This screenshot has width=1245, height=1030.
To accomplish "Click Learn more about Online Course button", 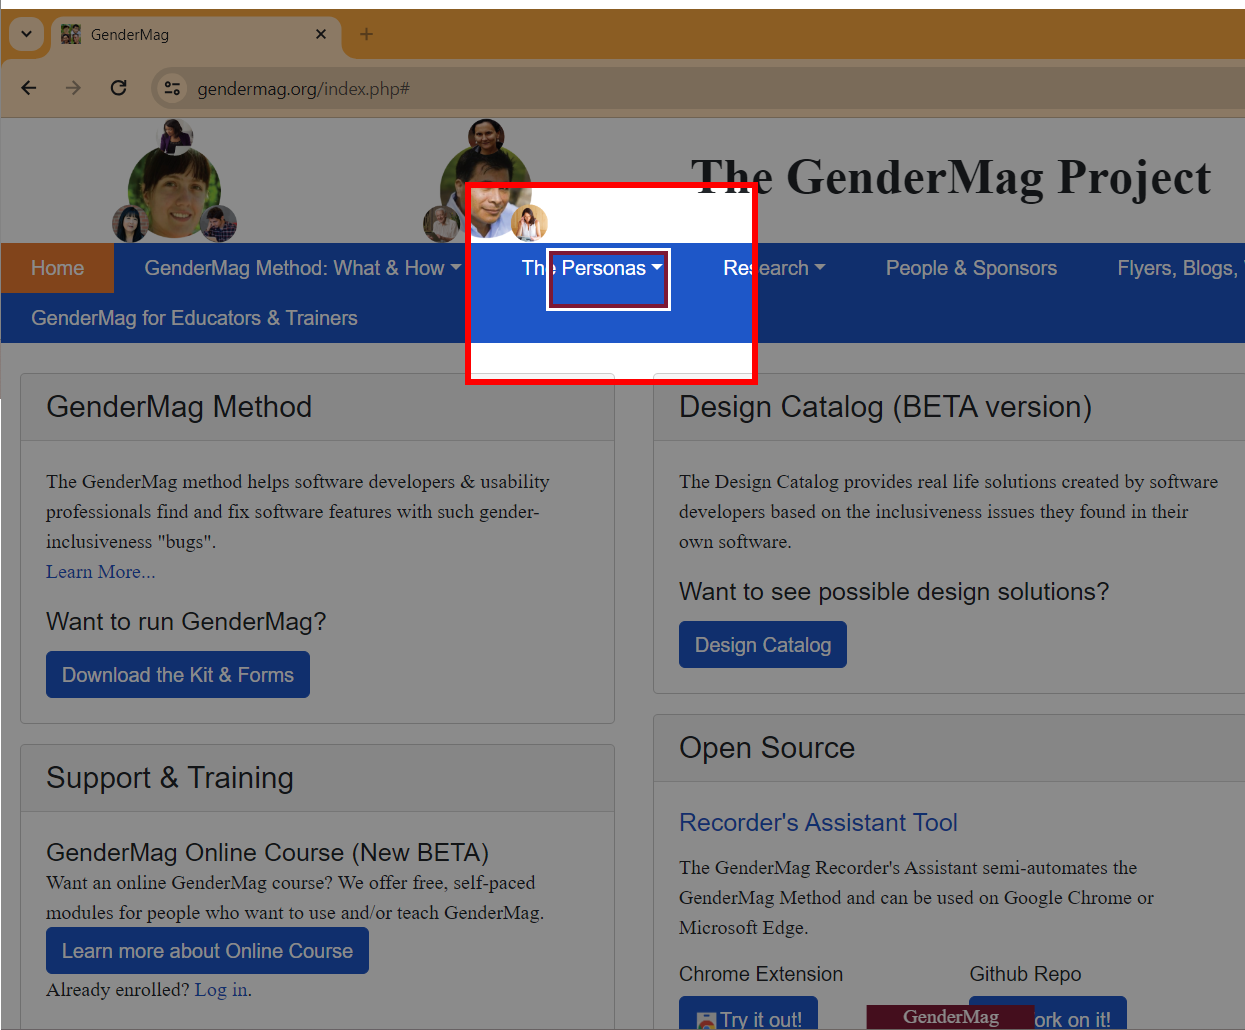I will [207, 951].
